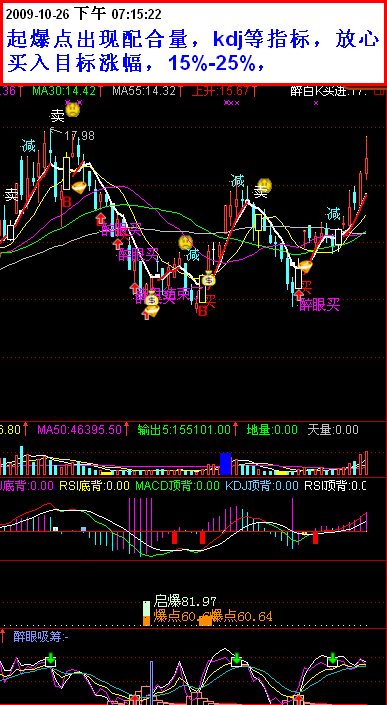387x705 pixels.
Task: Click the pale green 启爆 bar marker
Action: click(x=147, y=609)
